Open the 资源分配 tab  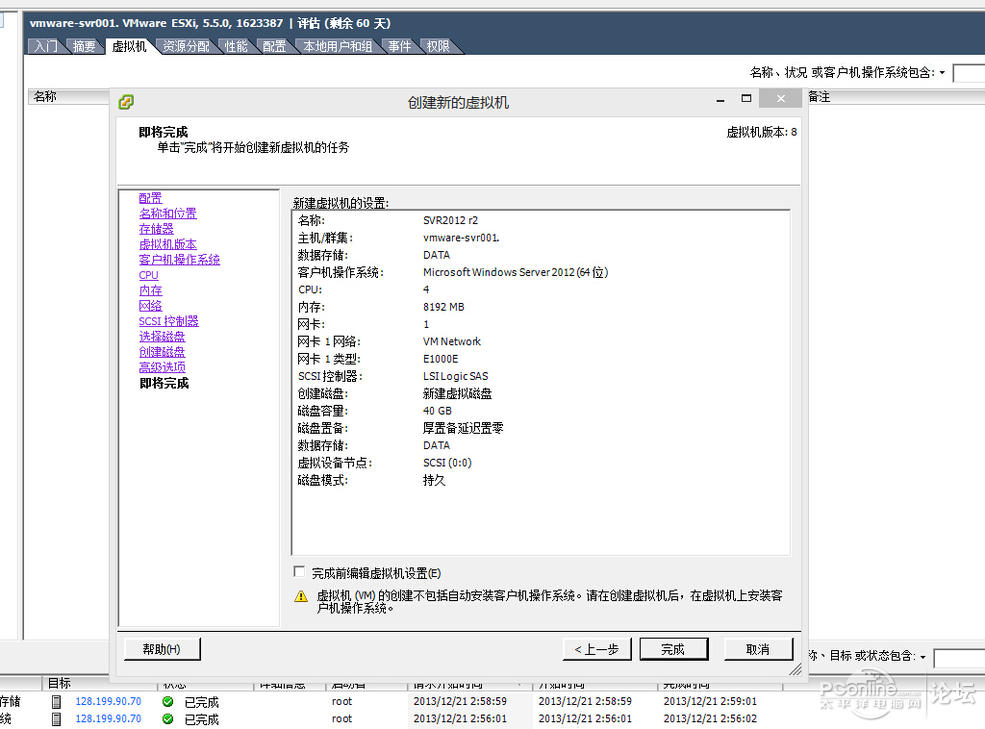(x=187, y=46)
